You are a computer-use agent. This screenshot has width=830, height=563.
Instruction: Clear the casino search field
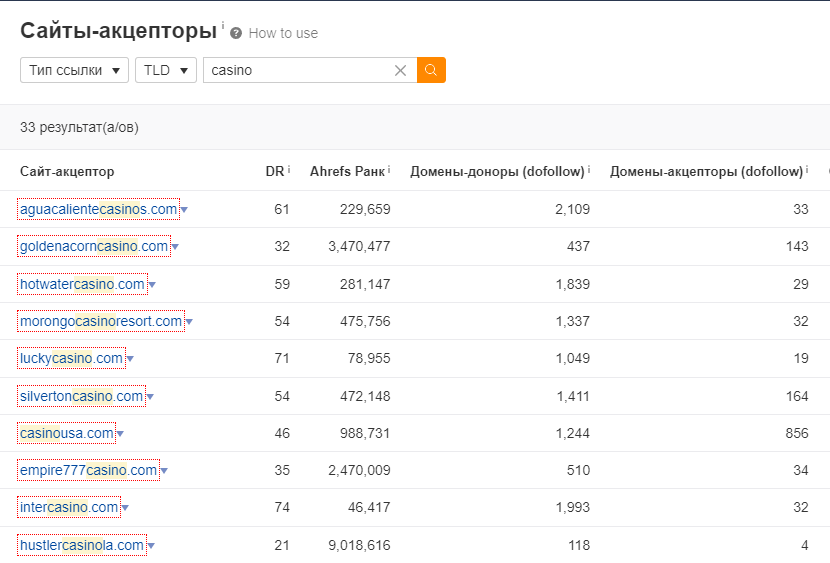(400, 70)
